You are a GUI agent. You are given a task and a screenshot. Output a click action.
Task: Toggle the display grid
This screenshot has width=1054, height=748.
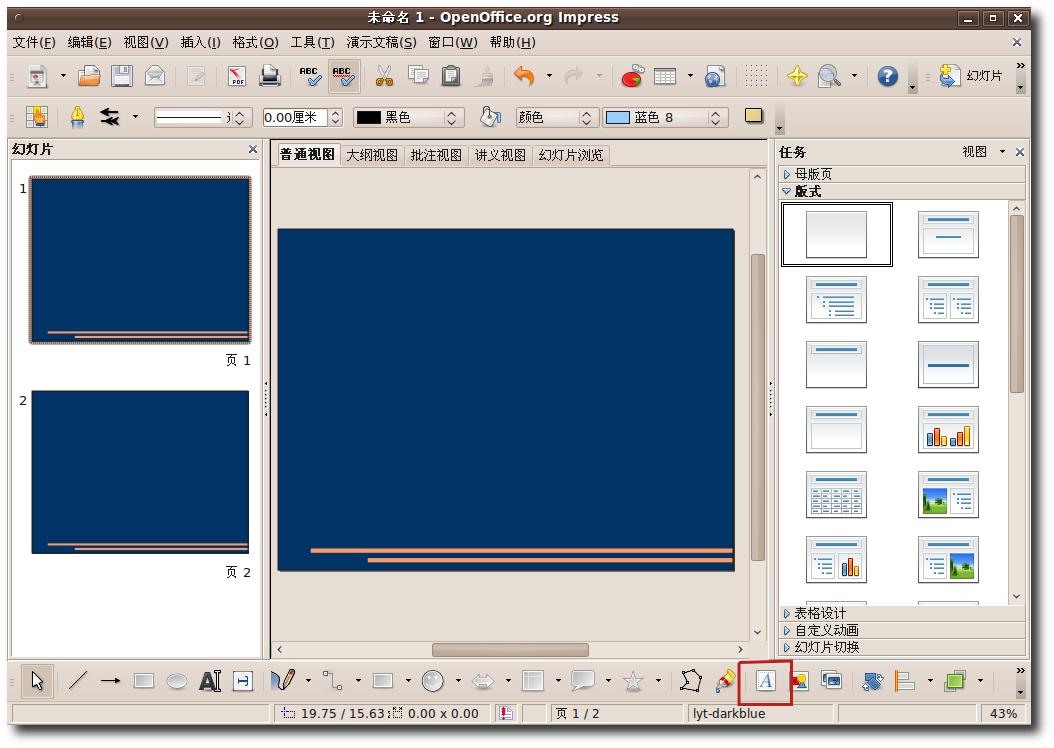756,76
